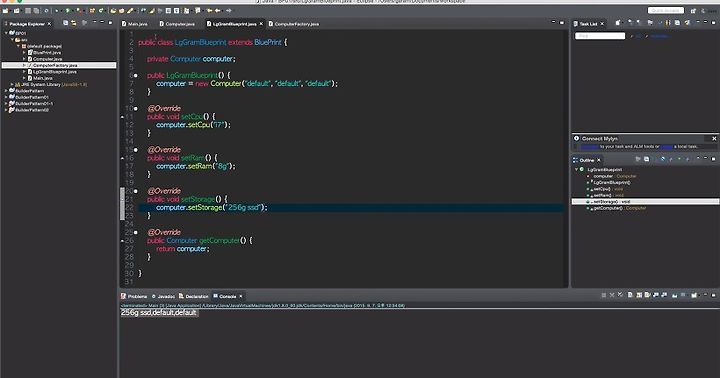The image size is (720, 378).
Task: Click the New file toolbar icon
Action: click(6, 11)
